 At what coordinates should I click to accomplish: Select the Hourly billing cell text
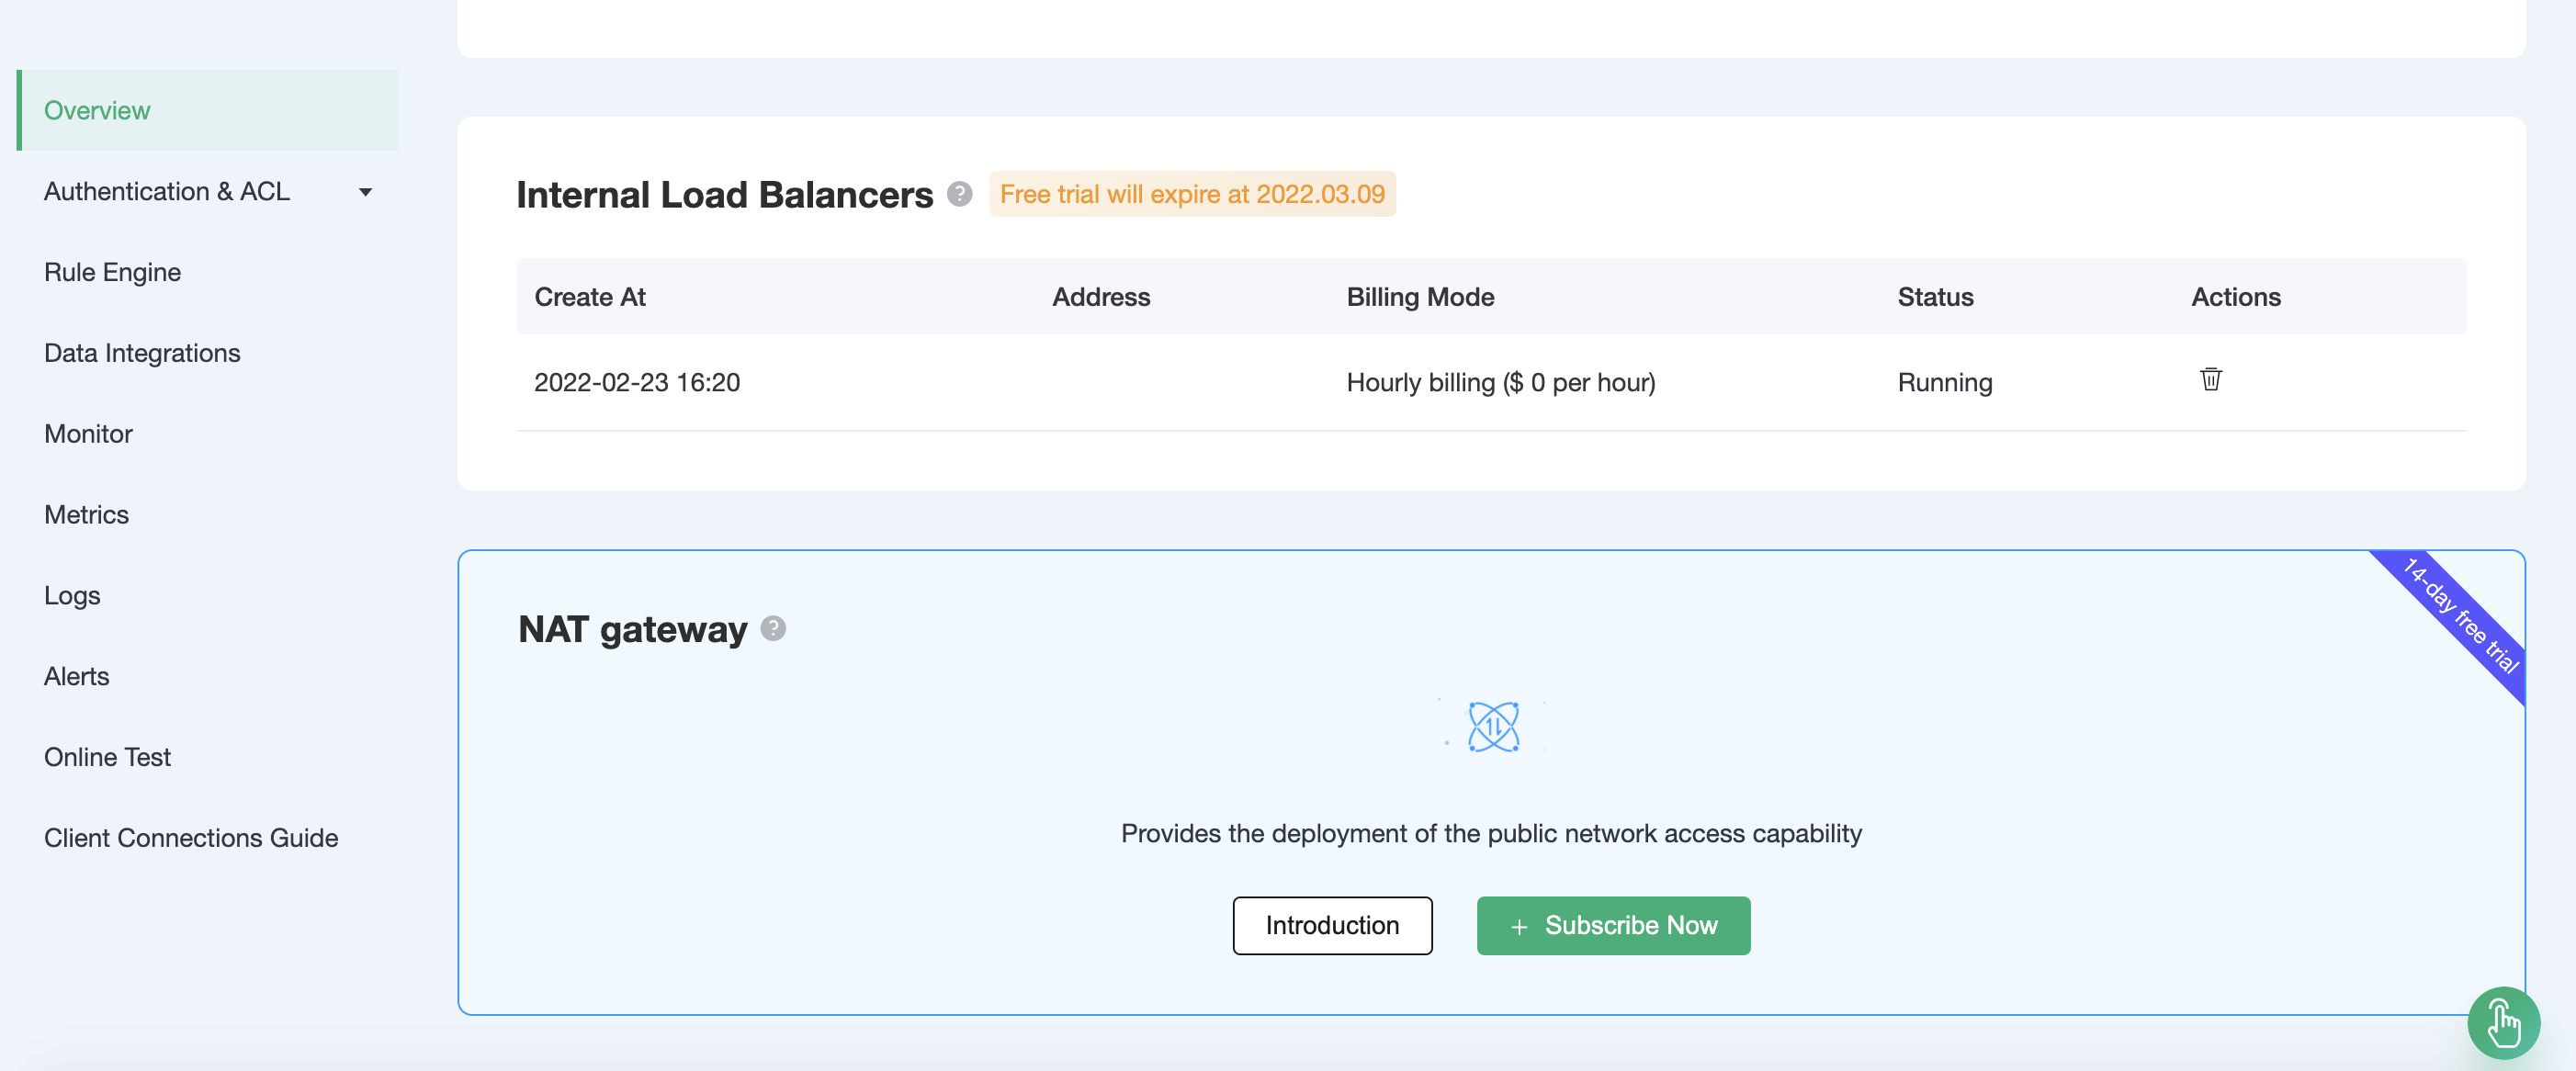point(1501,382)
